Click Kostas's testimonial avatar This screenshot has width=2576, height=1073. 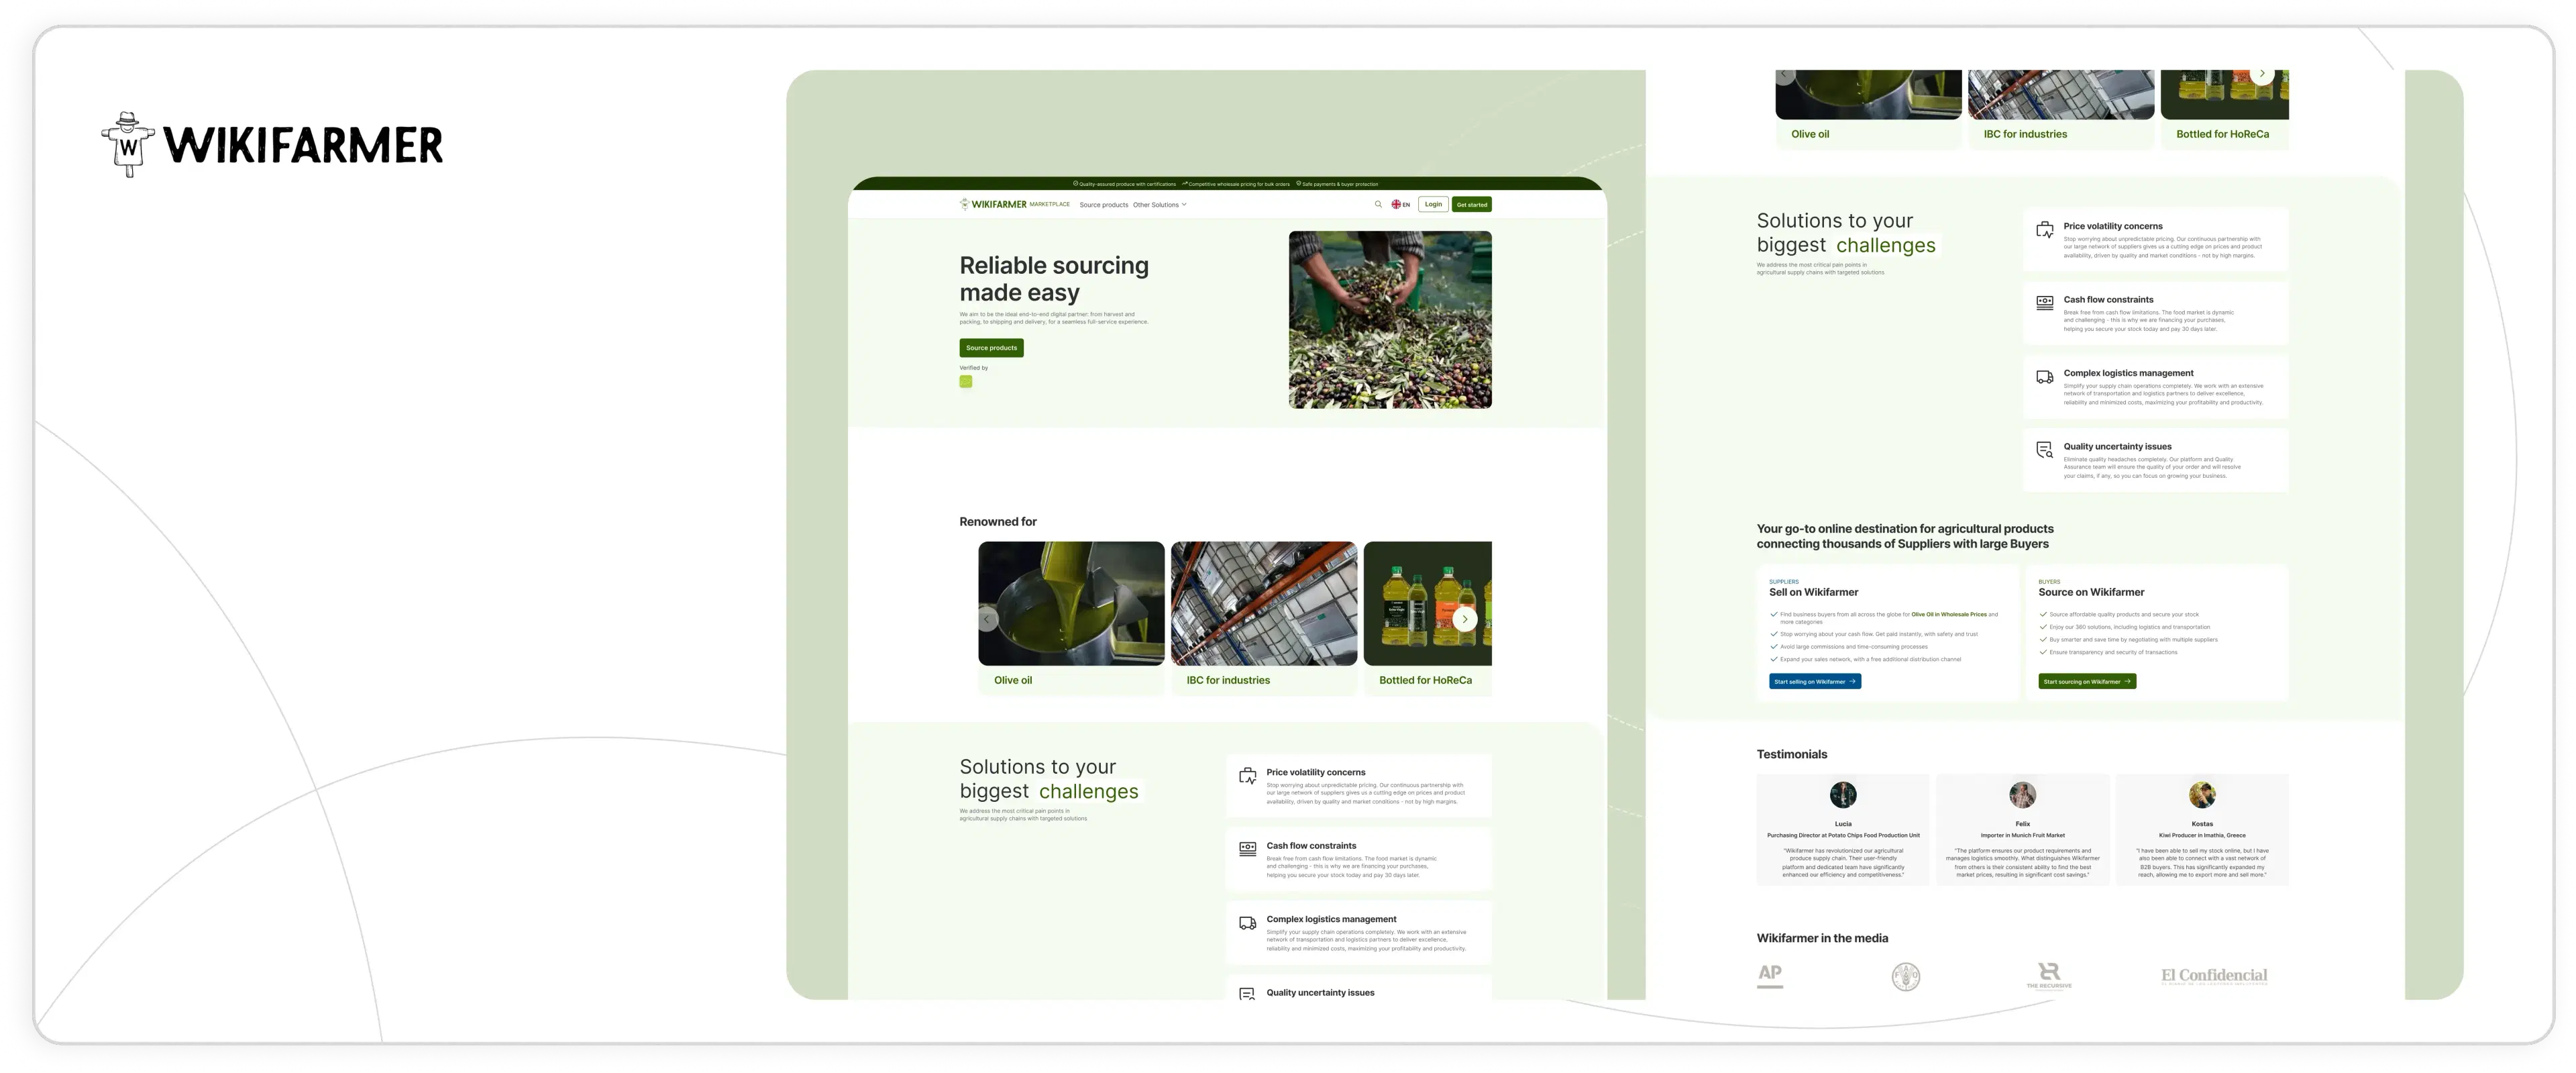click(2202, 795)
